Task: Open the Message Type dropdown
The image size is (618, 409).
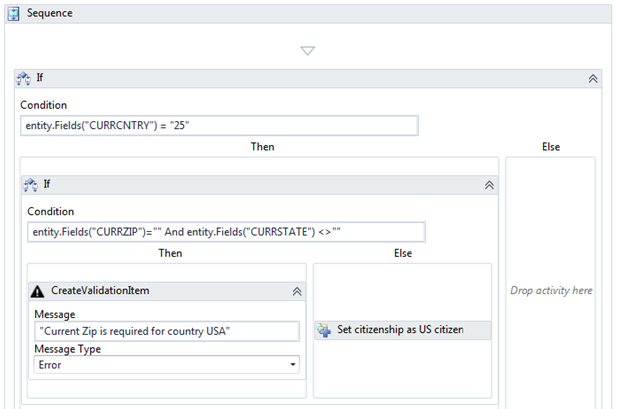Action: (292, 365)
